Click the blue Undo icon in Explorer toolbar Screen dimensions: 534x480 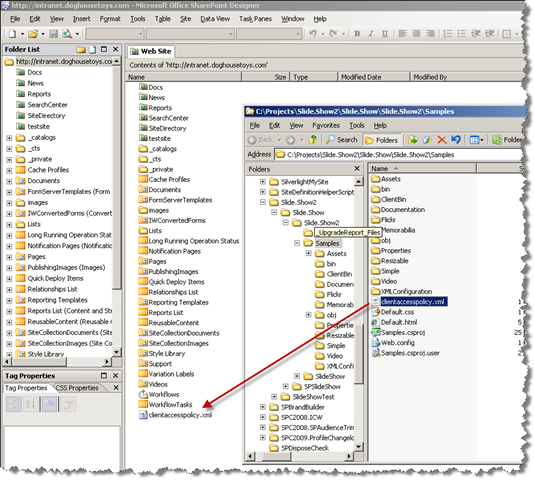tap(456, 140)
